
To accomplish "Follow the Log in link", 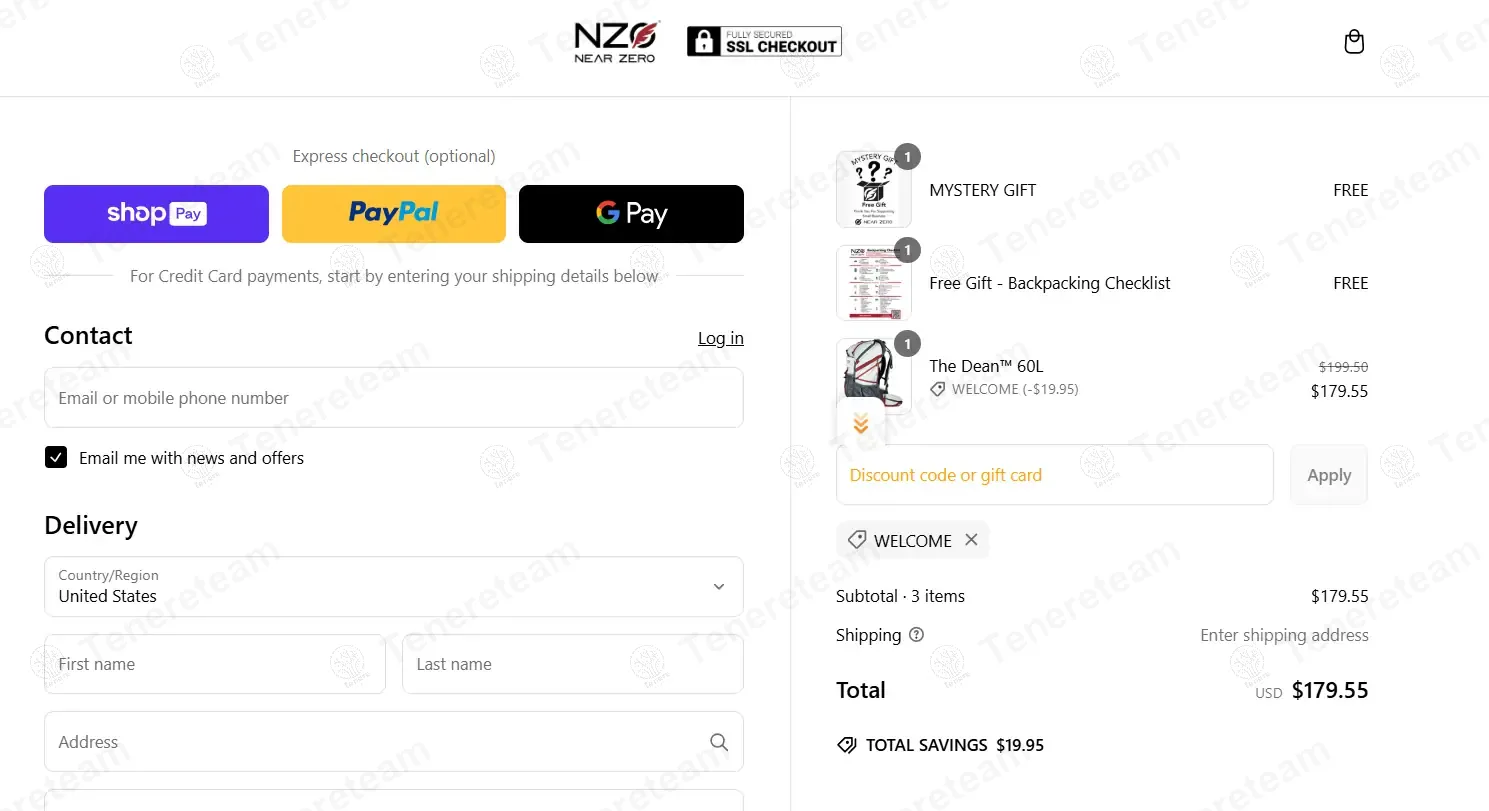I will [x=721, y=338].
